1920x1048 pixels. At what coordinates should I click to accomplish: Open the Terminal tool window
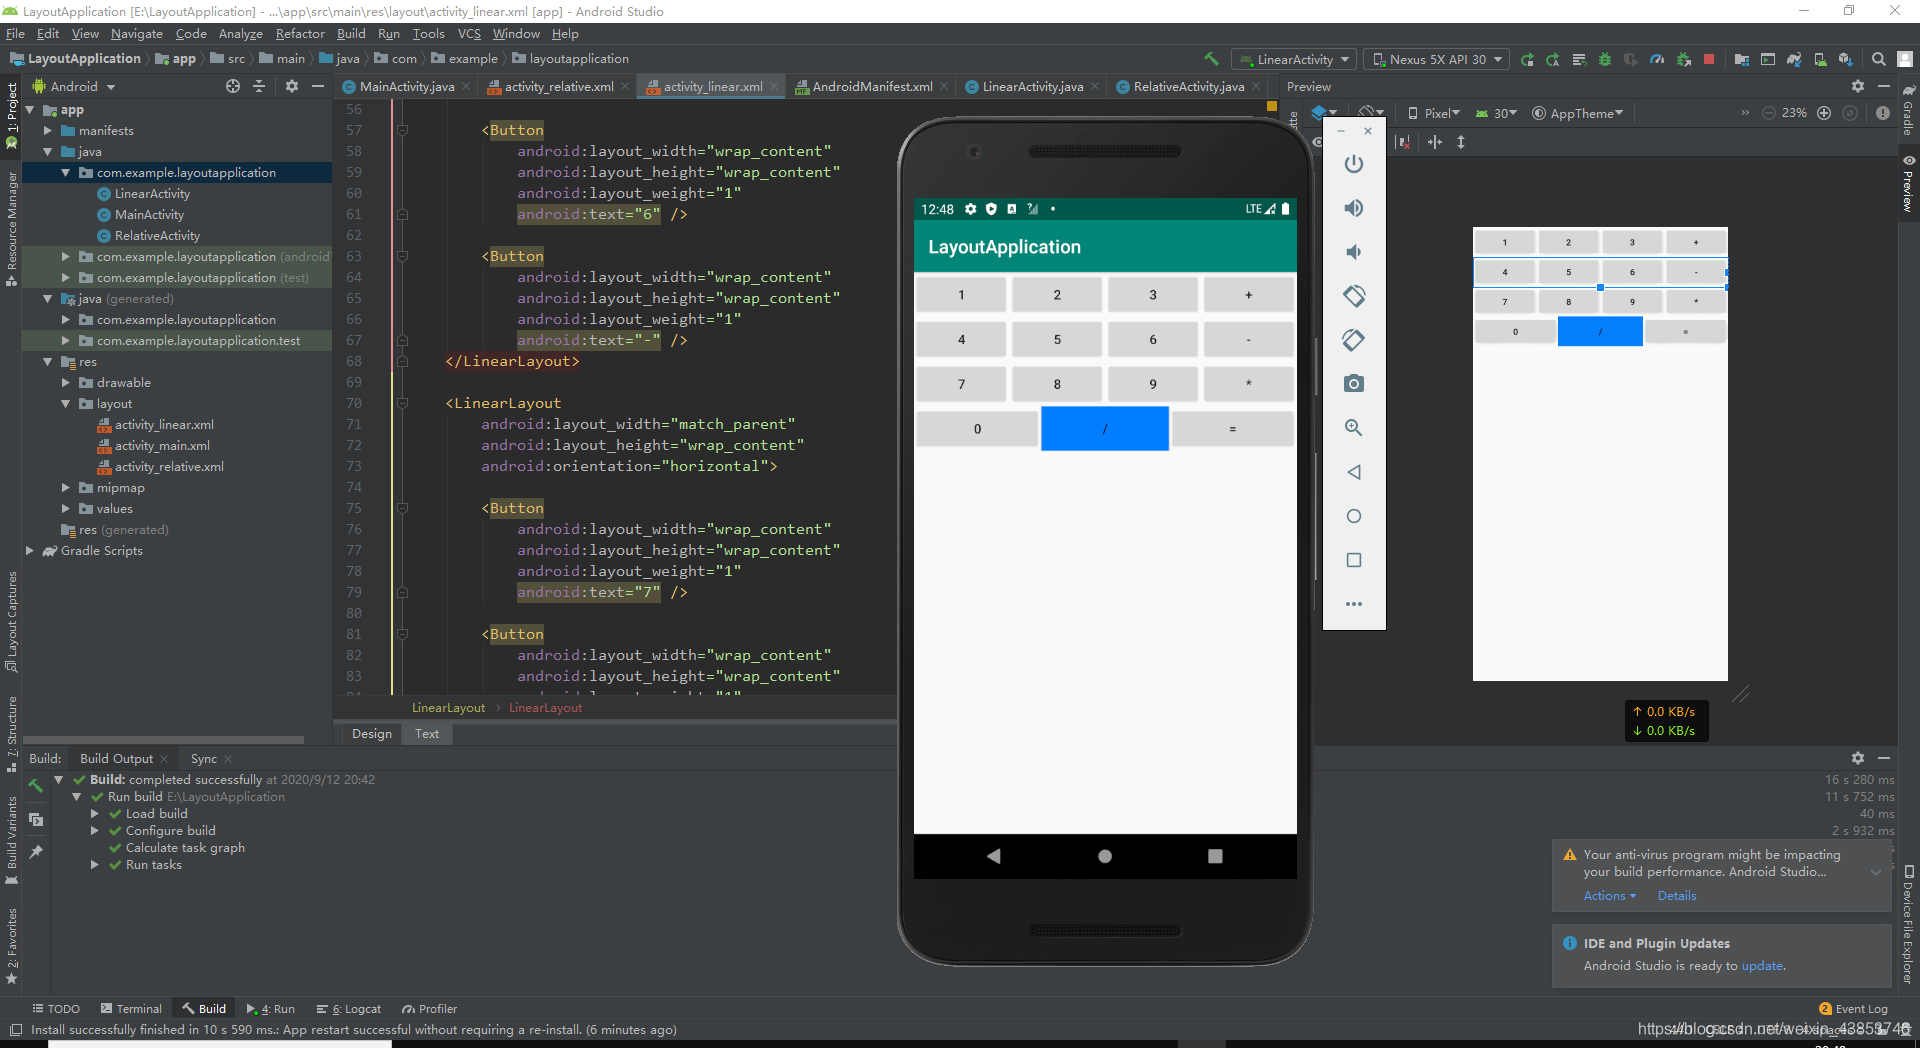(x=131, y=1009)
